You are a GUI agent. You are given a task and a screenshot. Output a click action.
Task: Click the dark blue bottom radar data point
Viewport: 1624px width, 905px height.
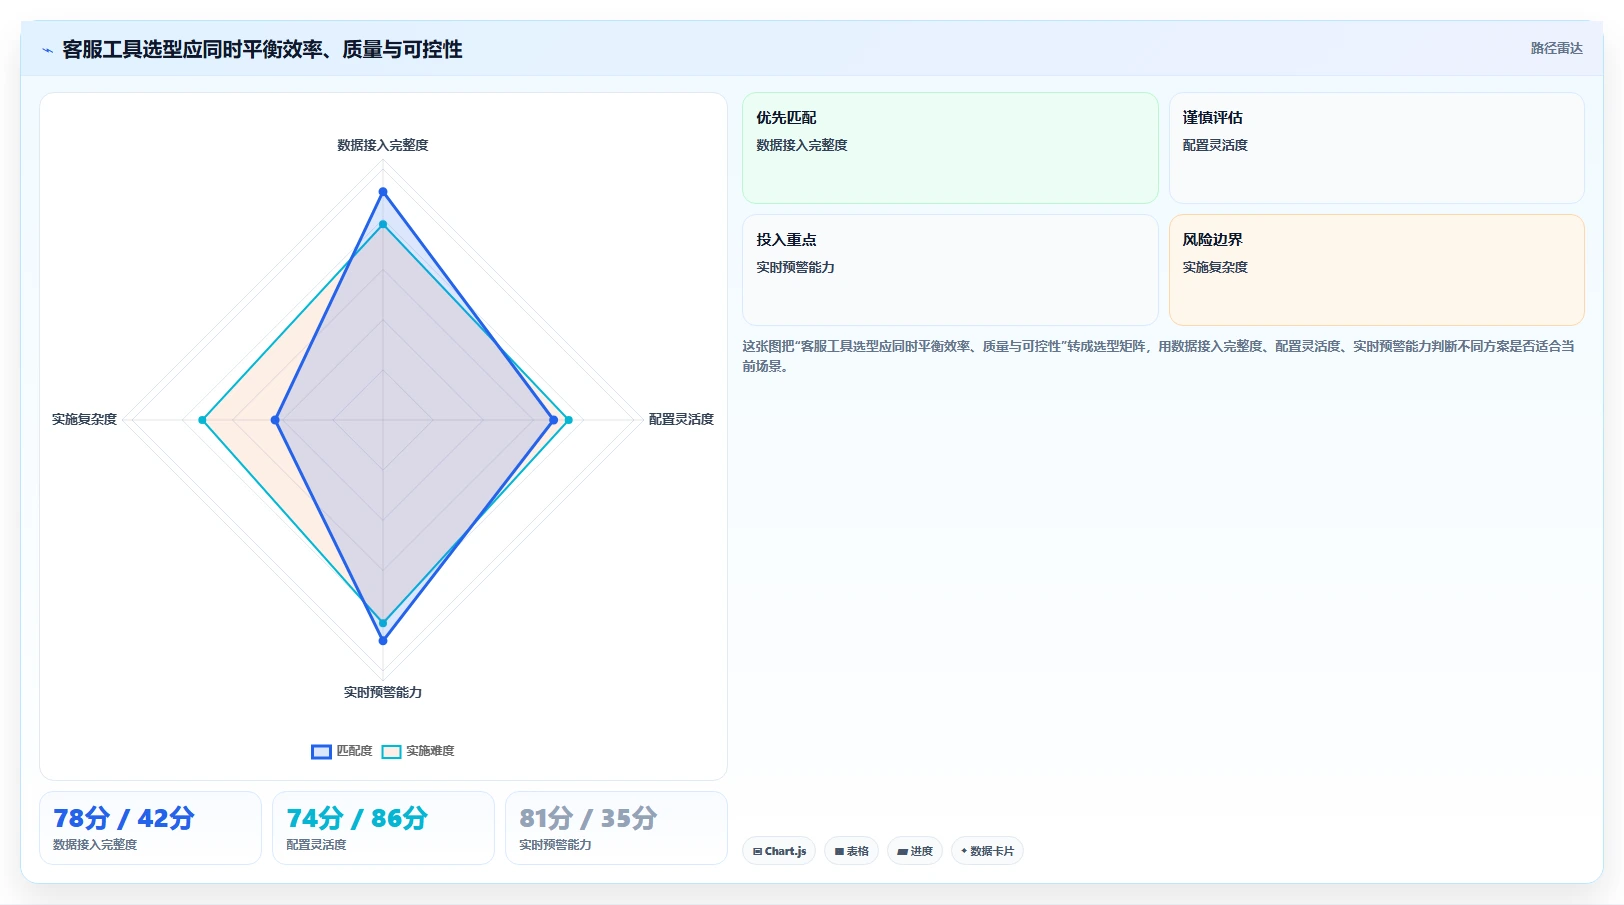tap(383, 640)
